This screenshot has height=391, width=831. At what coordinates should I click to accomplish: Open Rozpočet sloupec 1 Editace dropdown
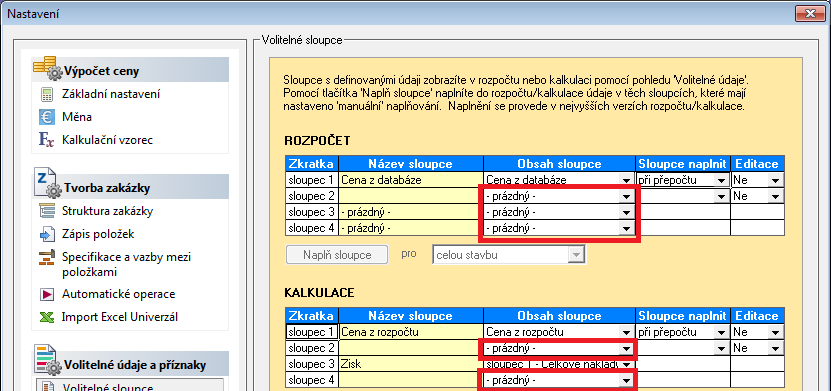click(776, 181)
